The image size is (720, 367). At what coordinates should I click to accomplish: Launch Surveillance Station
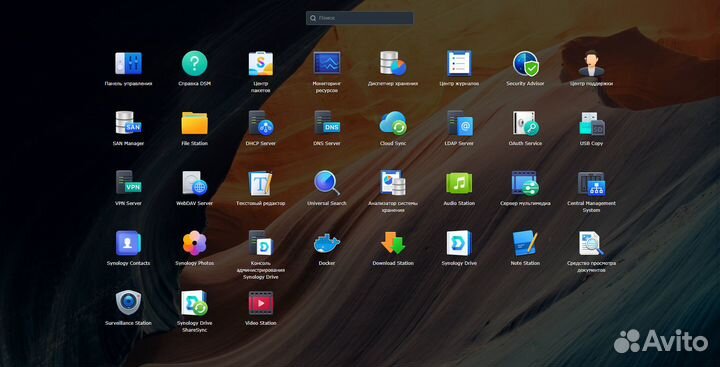coord(128,303)
